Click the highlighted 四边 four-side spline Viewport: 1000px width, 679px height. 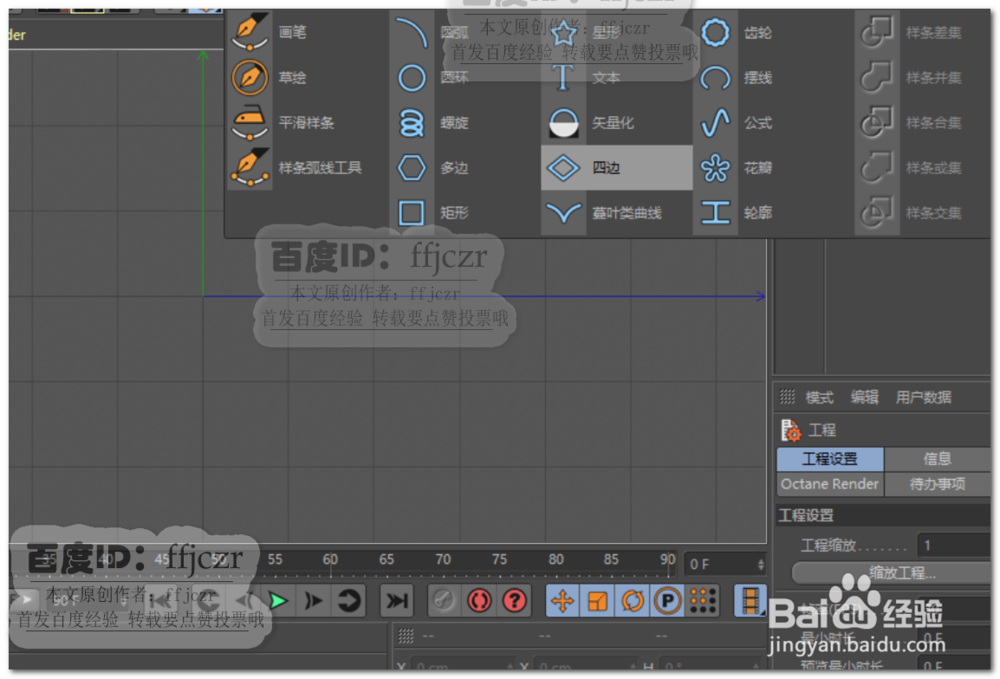[x=616, y=168]
